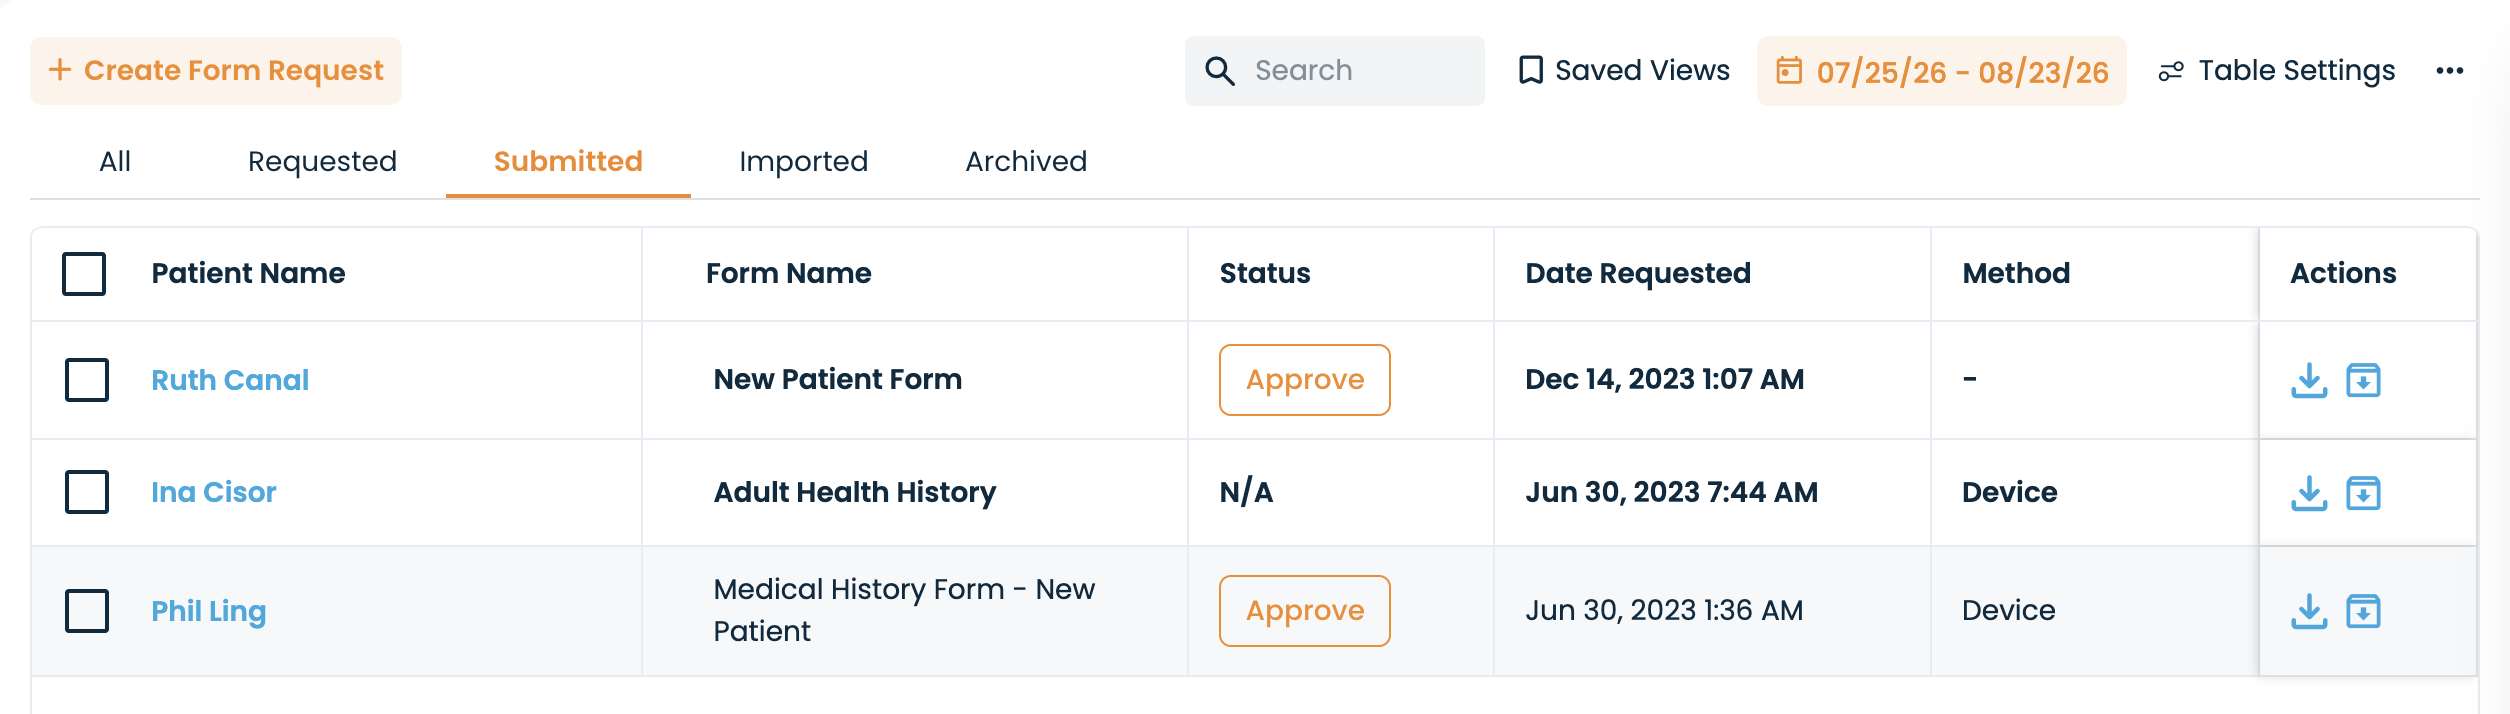
Task: Open Saved Views
Action: (1624, 71)
